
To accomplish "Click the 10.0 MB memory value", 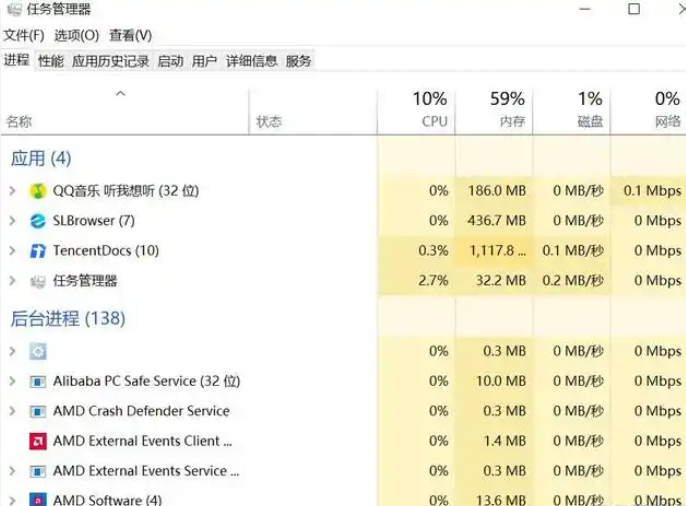I will (501, 381).
